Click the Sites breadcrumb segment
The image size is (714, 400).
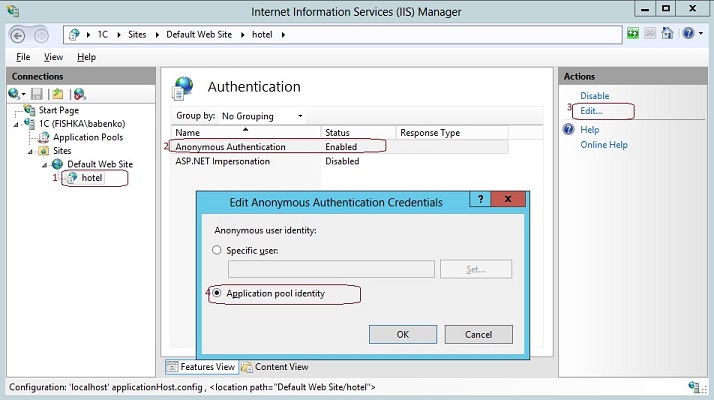tap(137, 35)
